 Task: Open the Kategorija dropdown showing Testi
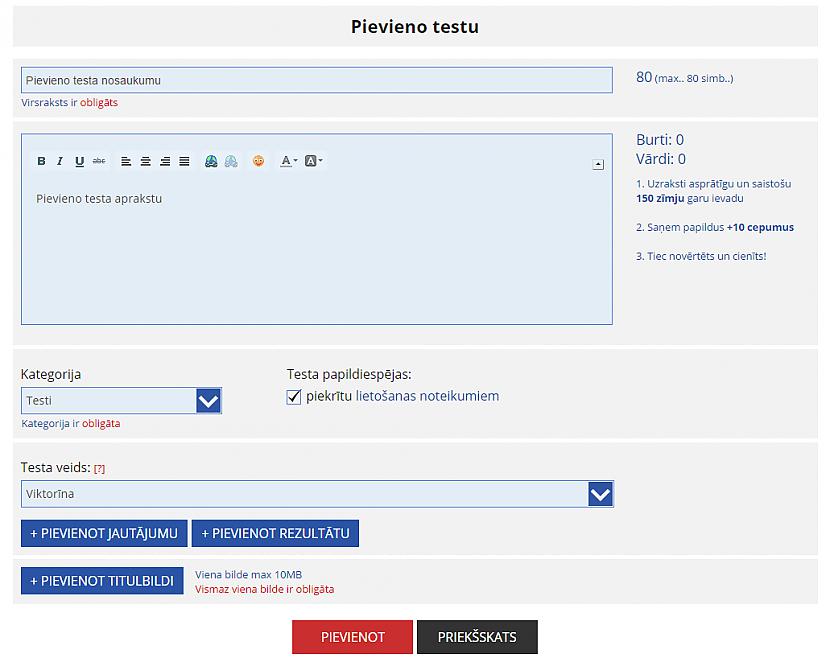(121, 401)
